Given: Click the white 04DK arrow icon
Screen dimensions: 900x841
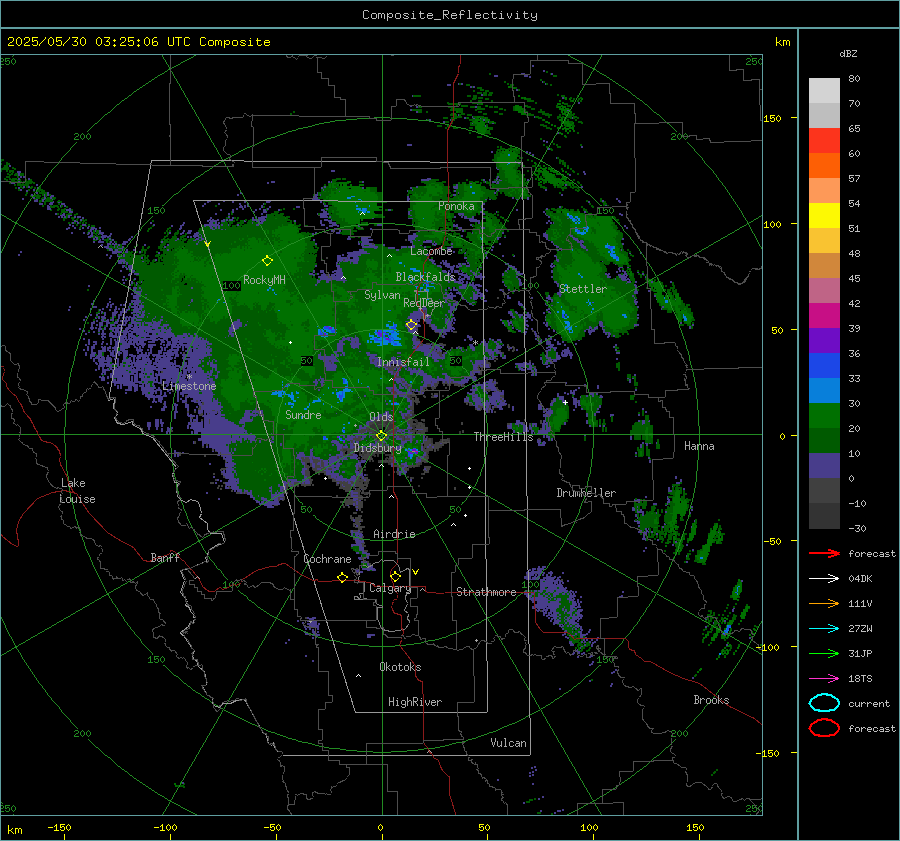Looking at the screenshot, I should pyautogui.click(x=824, y=578).
